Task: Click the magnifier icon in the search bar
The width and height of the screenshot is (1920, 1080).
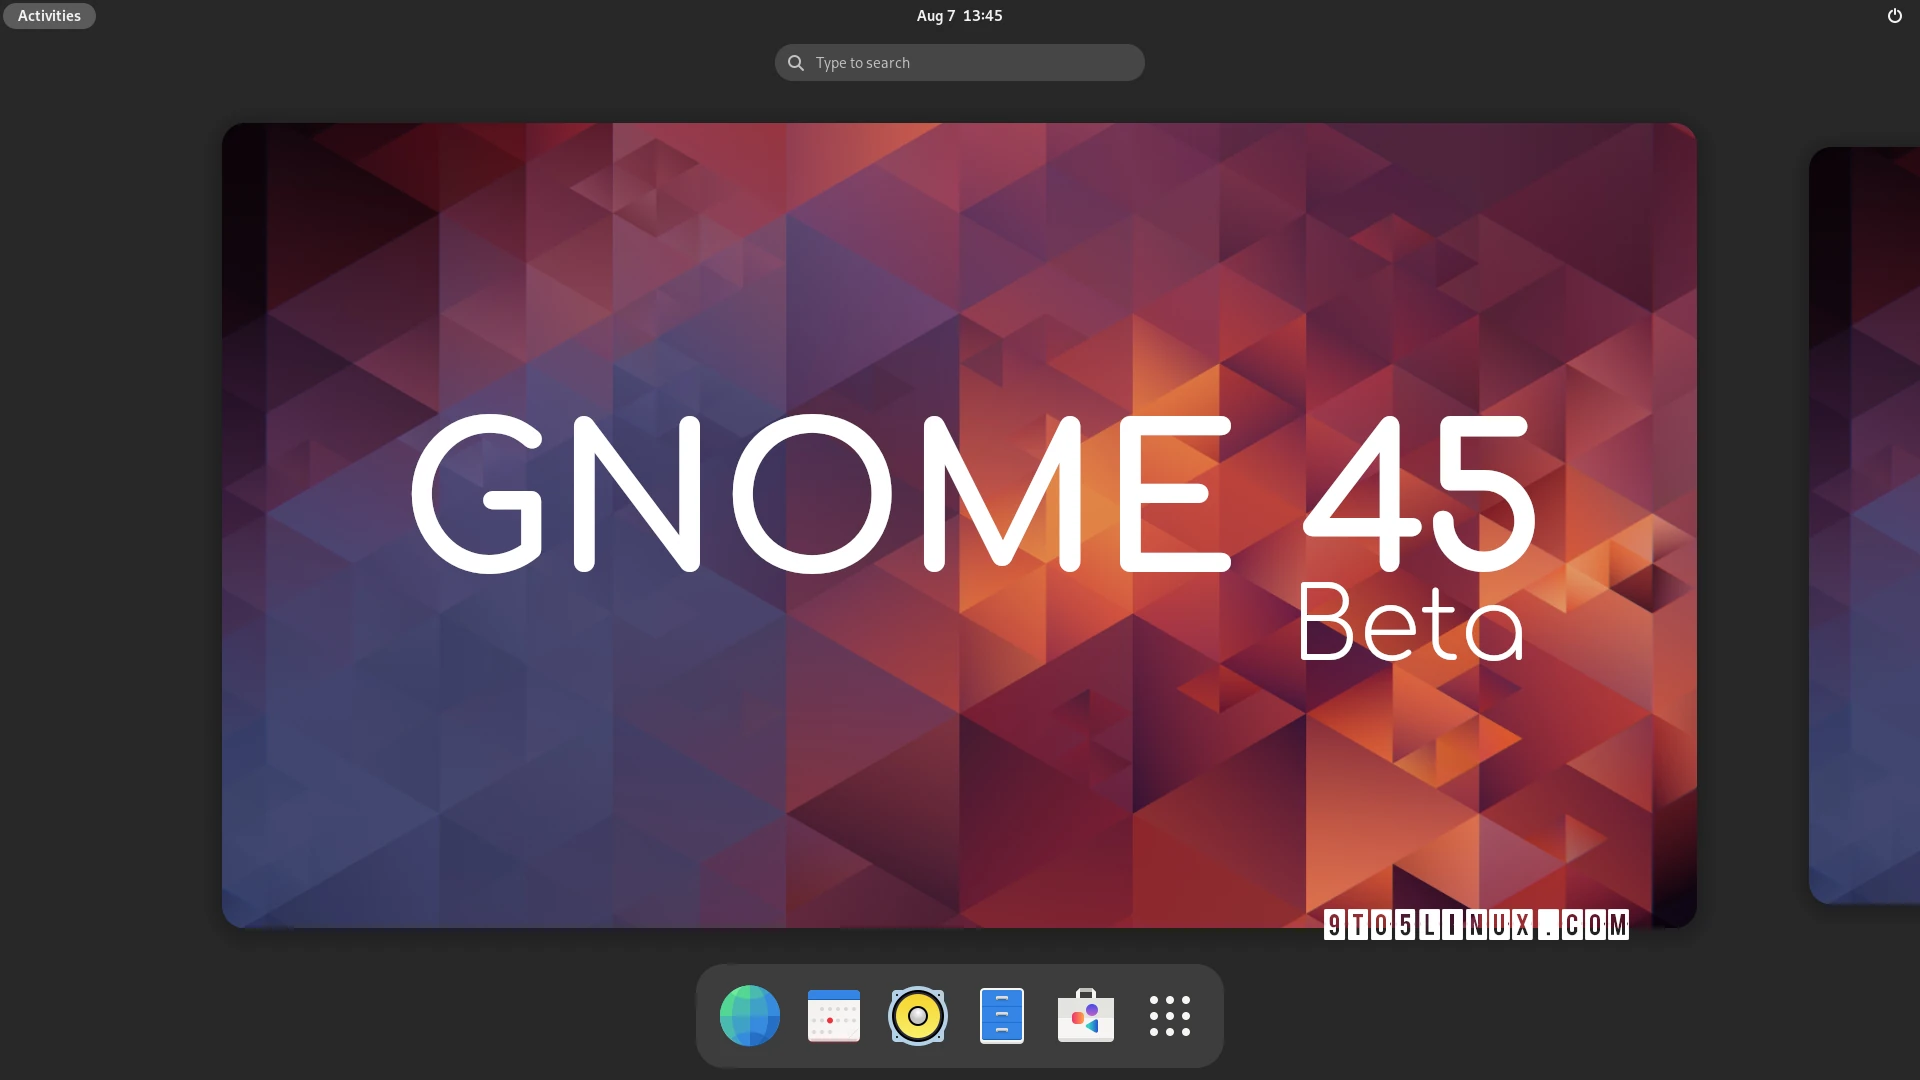Action: (x=795, y=62)
